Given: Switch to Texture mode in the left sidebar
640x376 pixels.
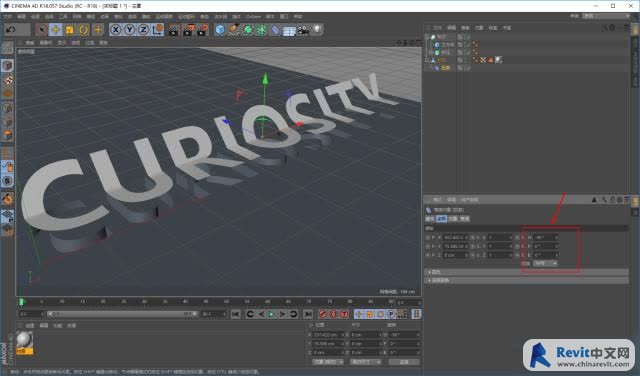Looking at the screenshot, I should [x=7, y=80].
